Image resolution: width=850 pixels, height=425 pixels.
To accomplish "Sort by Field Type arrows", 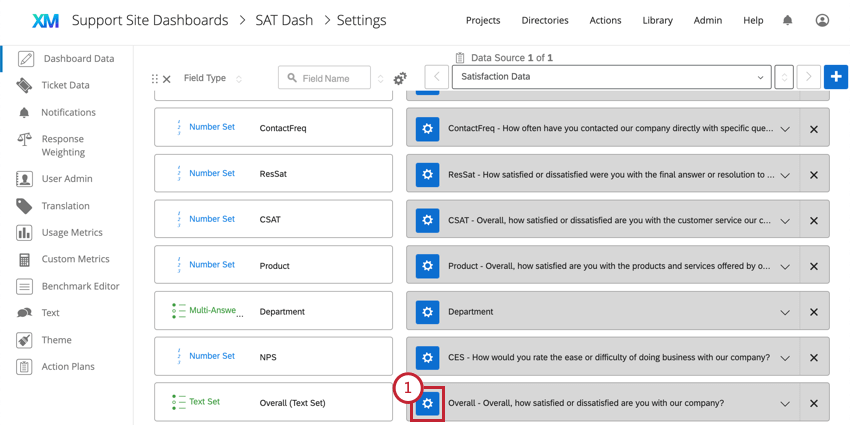I will (x=239, y=79).
